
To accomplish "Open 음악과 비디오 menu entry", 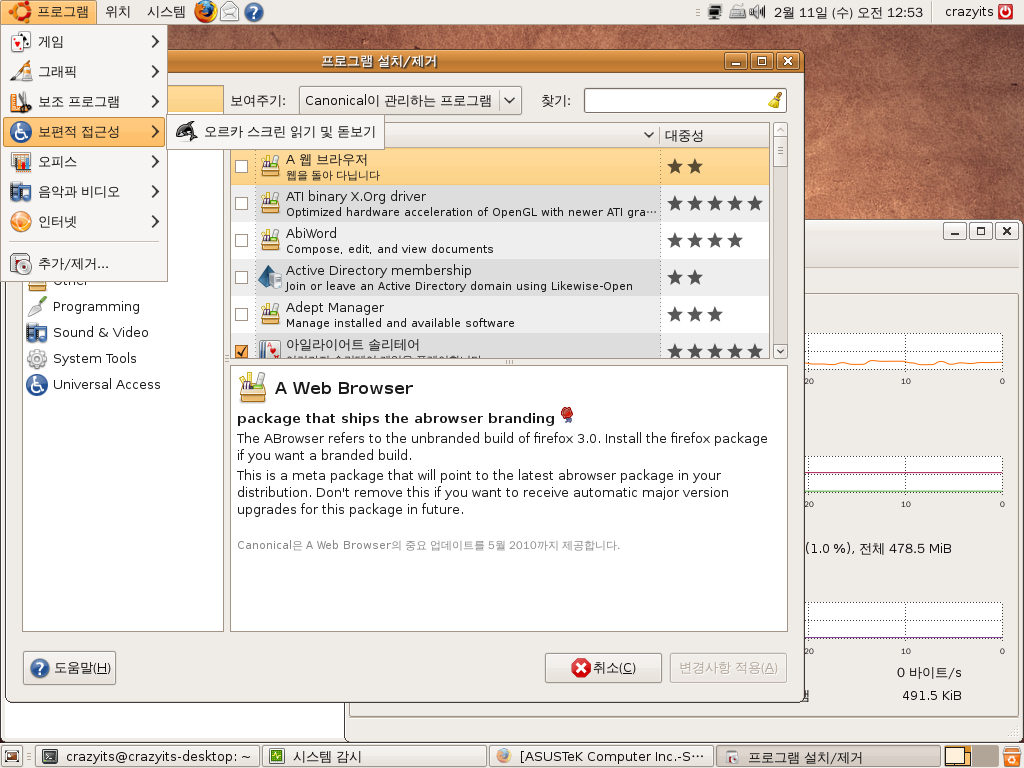I will click(x=84, y=192).
